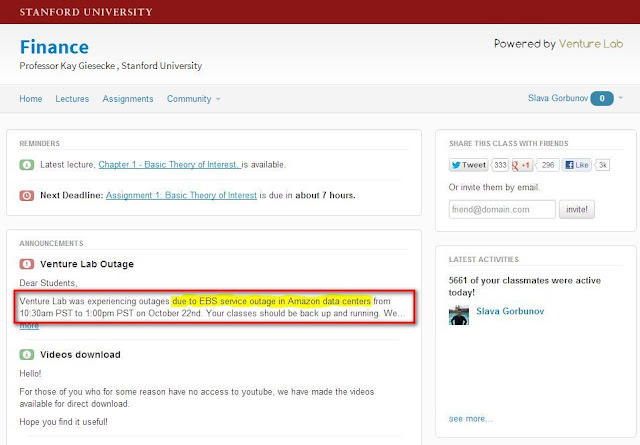Open Assignment 1: Basic Theory of Interest link
Viewport: 640px width, 445px height.
[x=181, y=195]
